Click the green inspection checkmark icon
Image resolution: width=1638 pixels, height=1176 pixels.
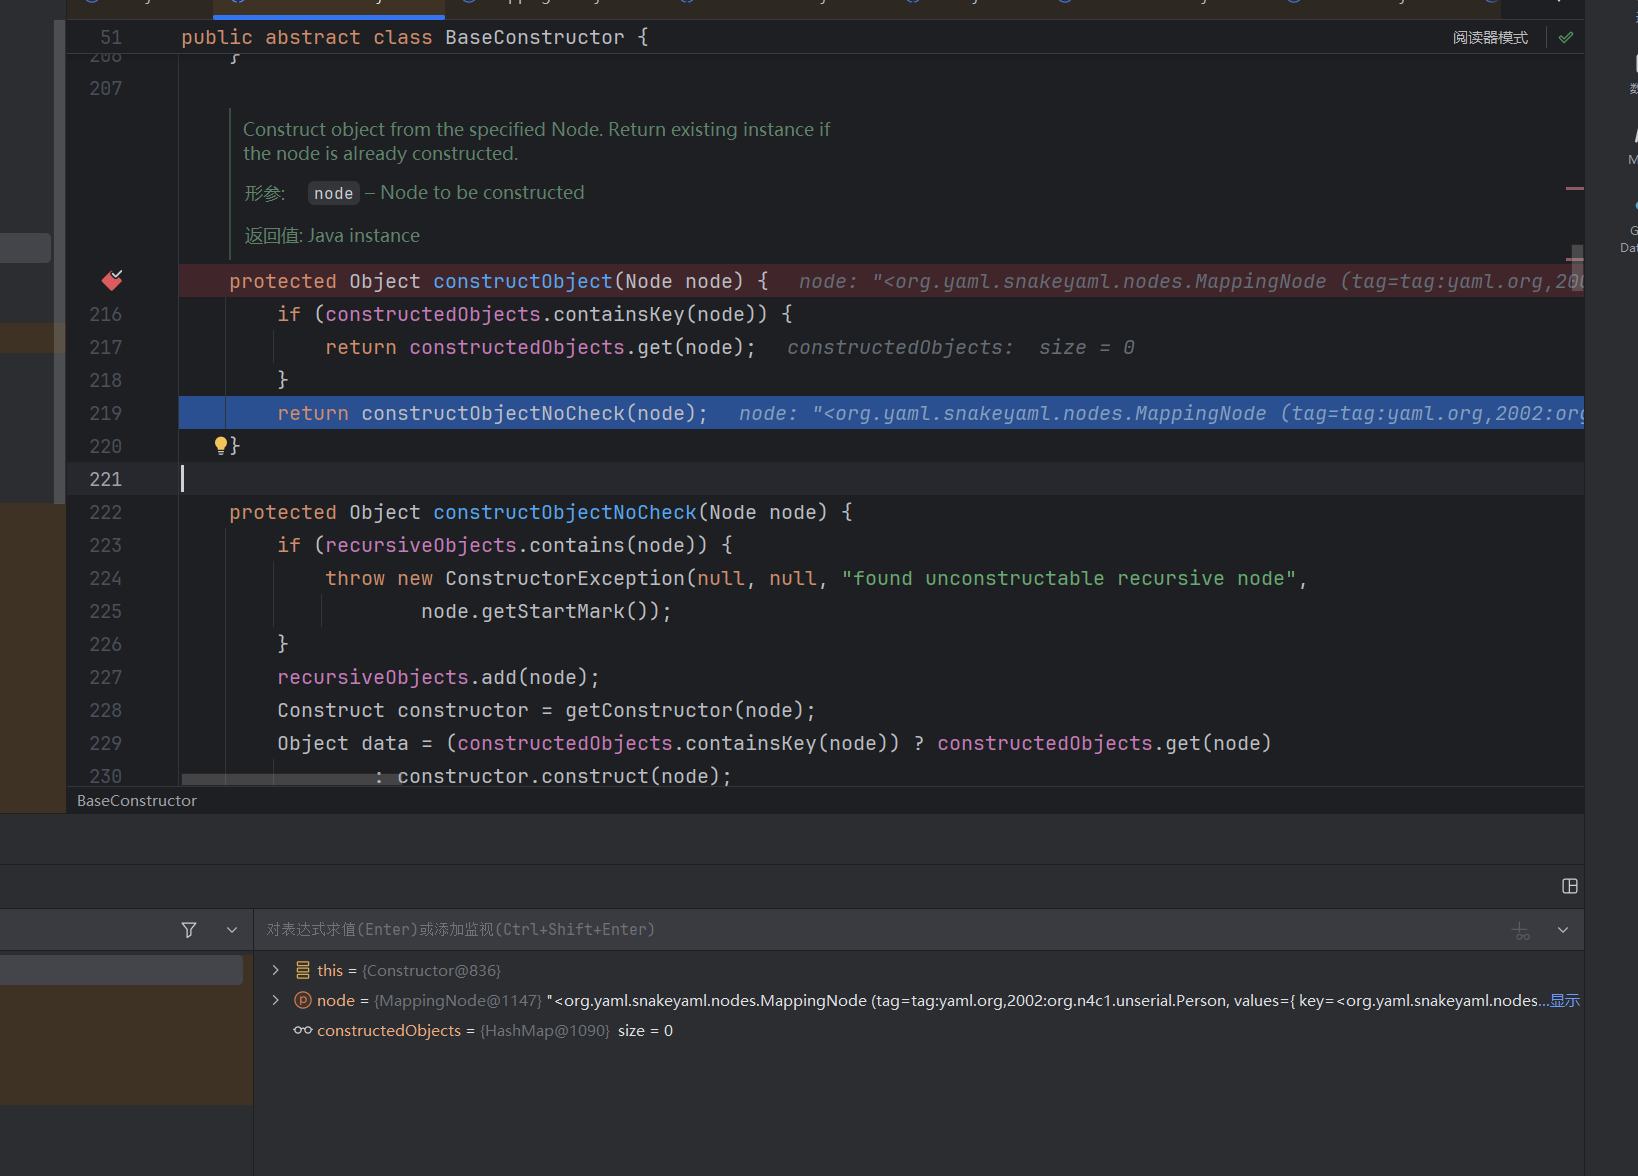click(1566, 37)
